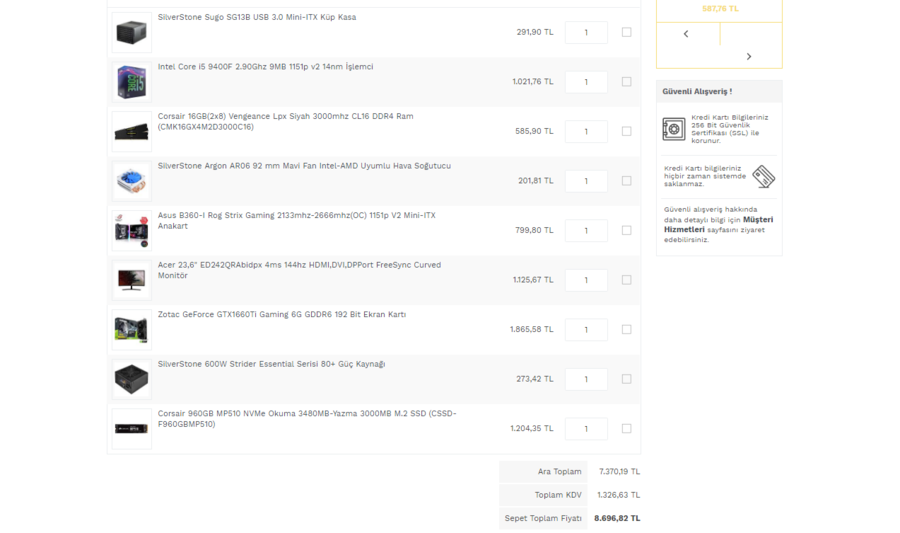Open the Zotac GeForce GTX1660Ti Ekran Kartı link

pos(282,314)
